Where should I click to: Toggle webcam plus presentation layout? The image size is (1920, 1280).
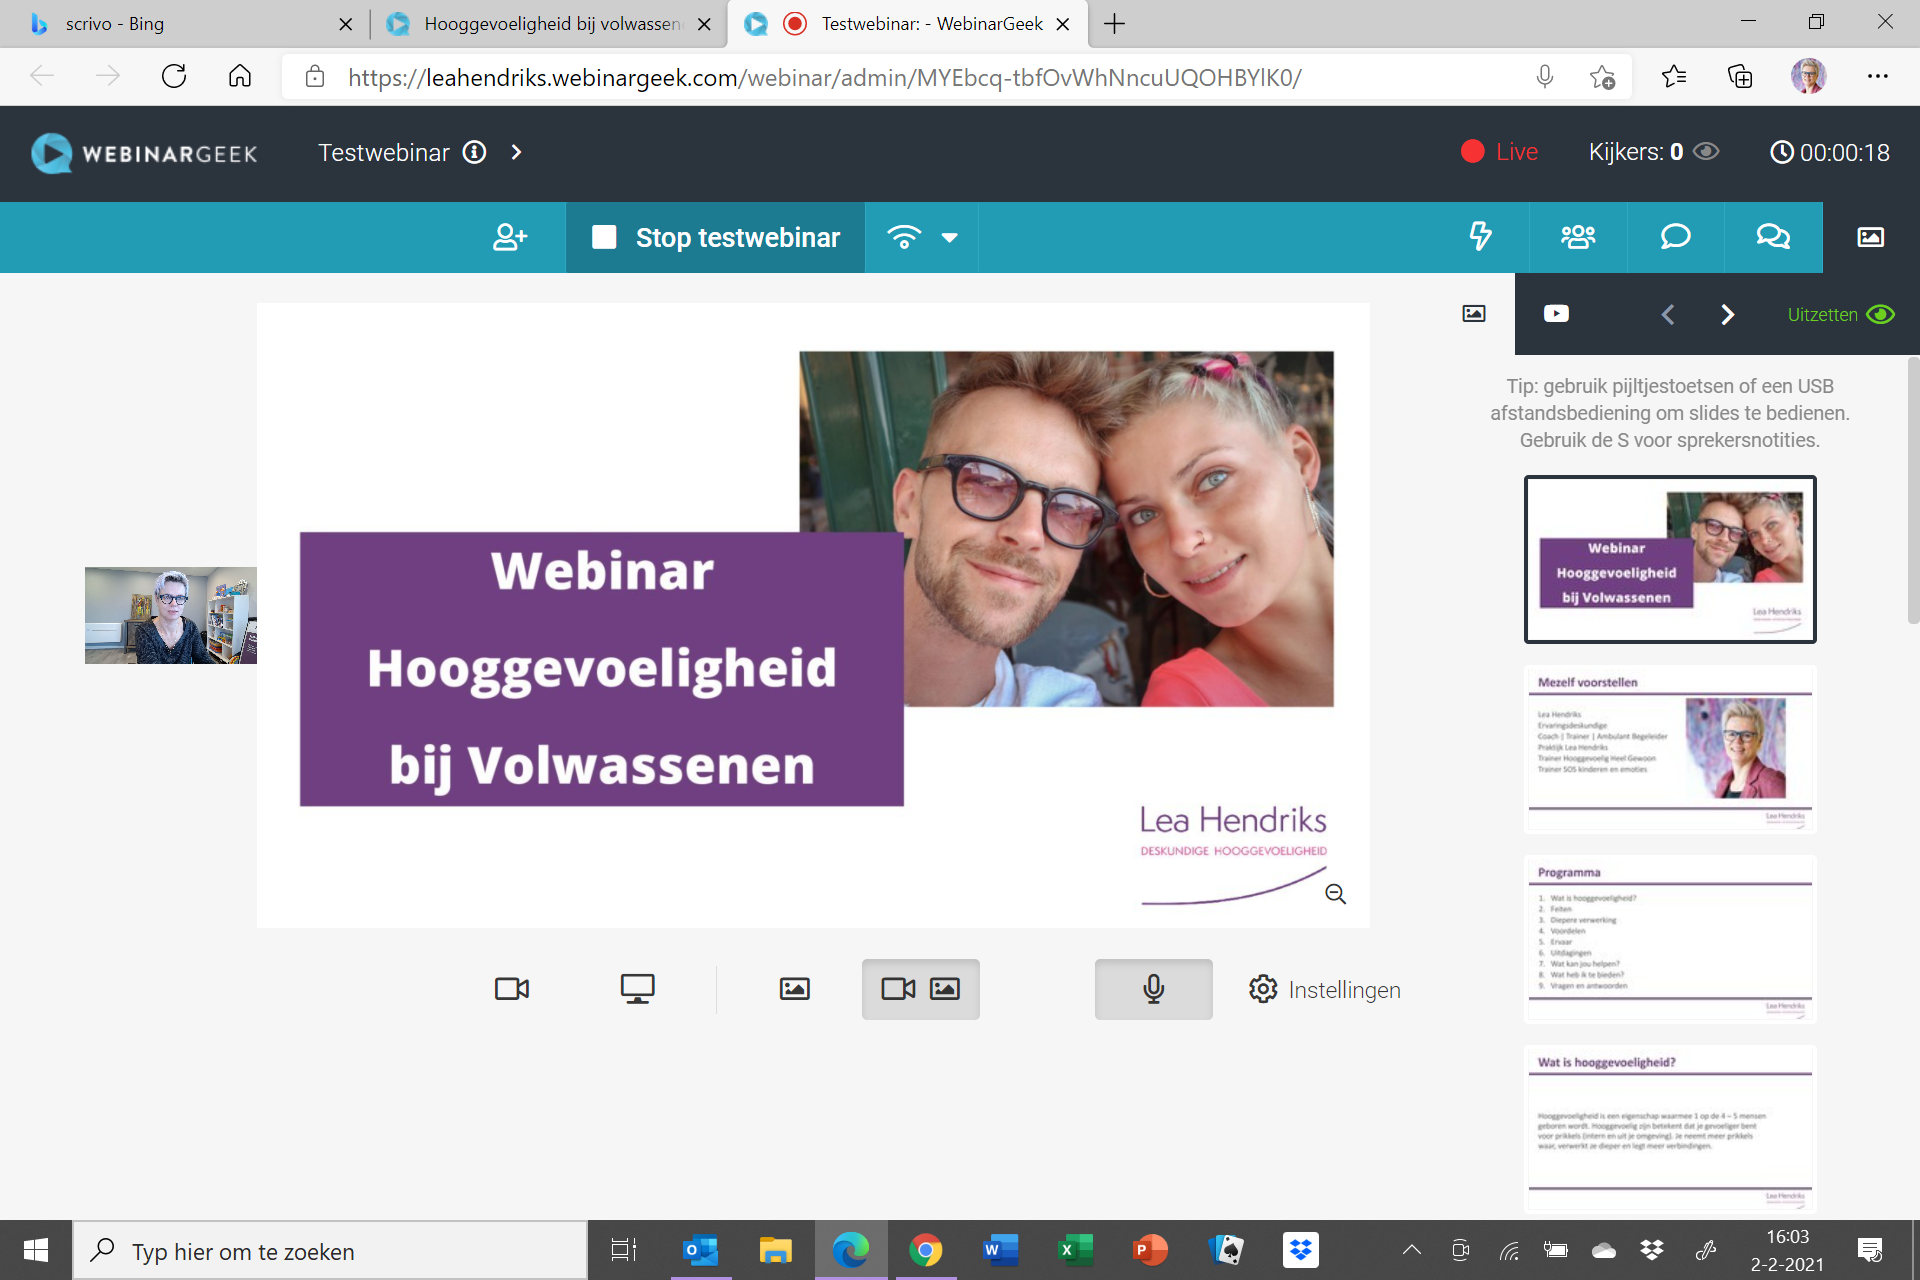click(920, 989)
